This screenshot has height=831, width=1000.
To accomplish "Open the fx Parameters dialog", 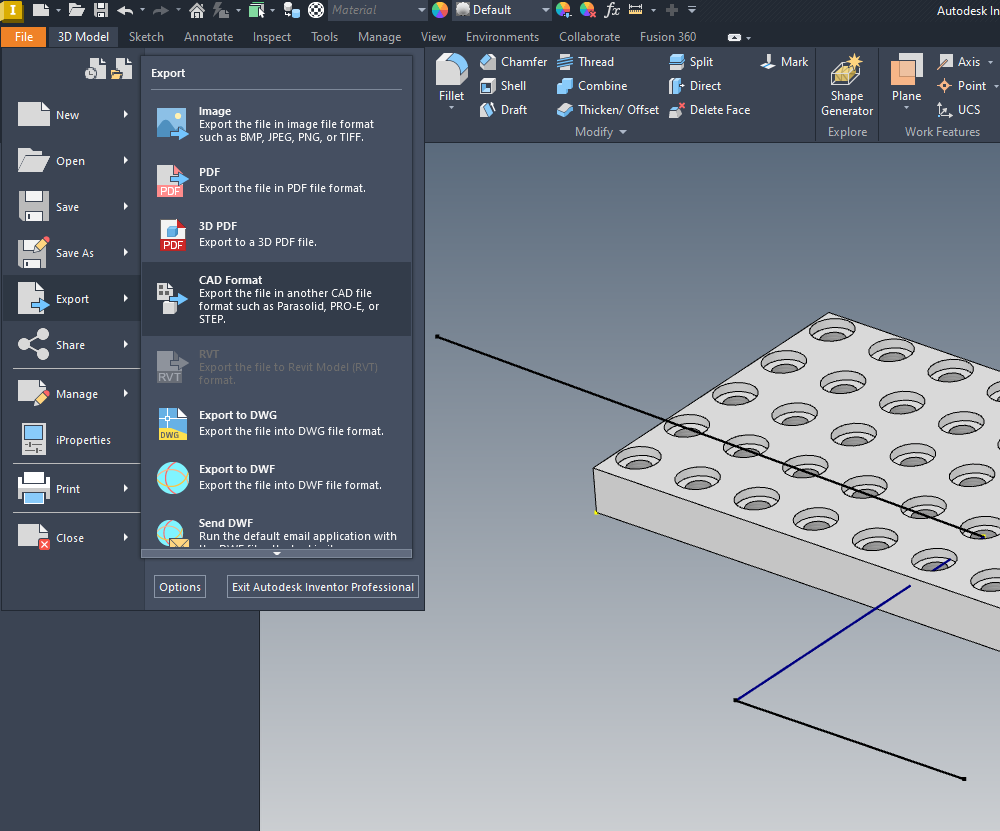I will (612, 10).
